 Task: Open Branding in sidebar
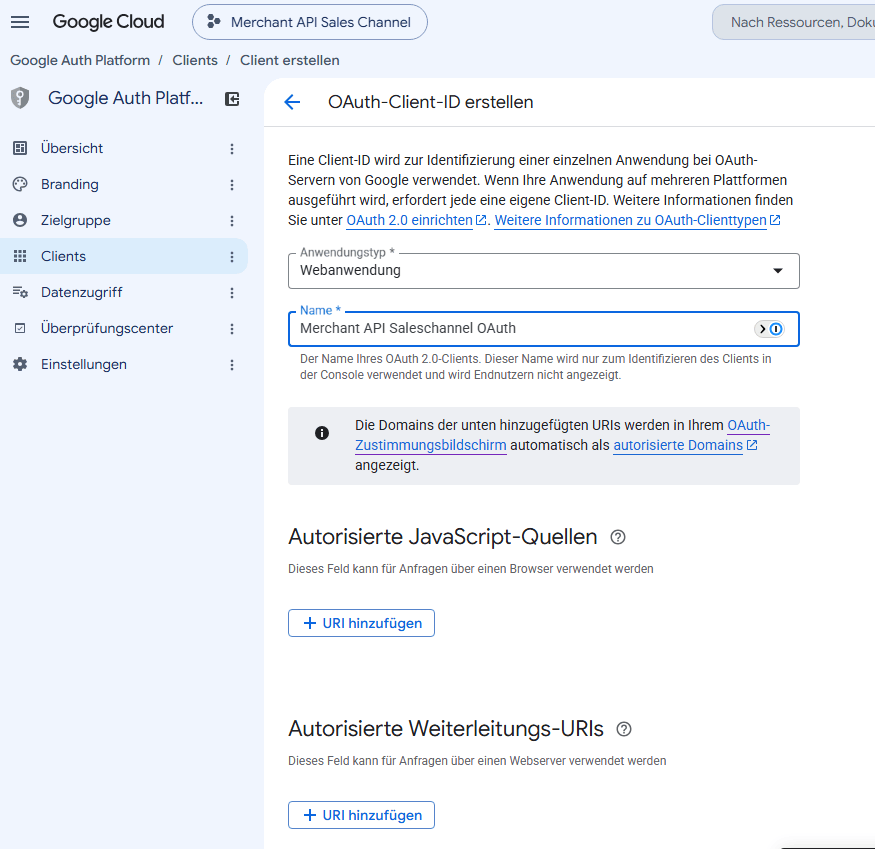click(x=124, y=184)
